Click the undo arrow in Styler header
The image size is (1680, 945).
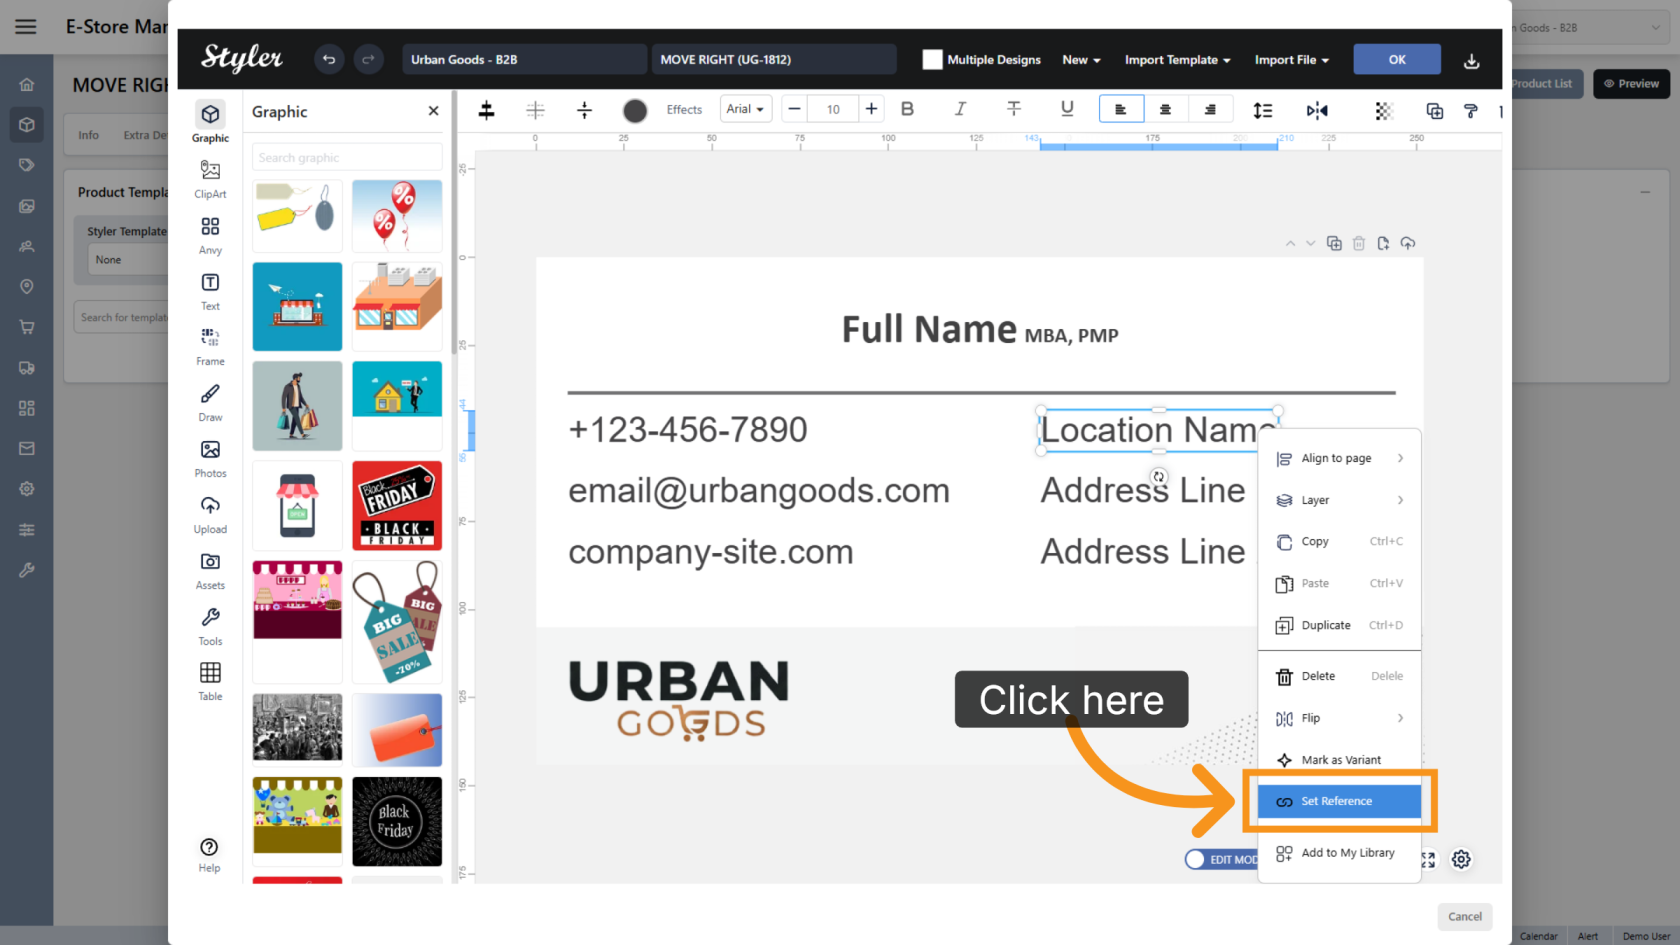coord(328,60)
